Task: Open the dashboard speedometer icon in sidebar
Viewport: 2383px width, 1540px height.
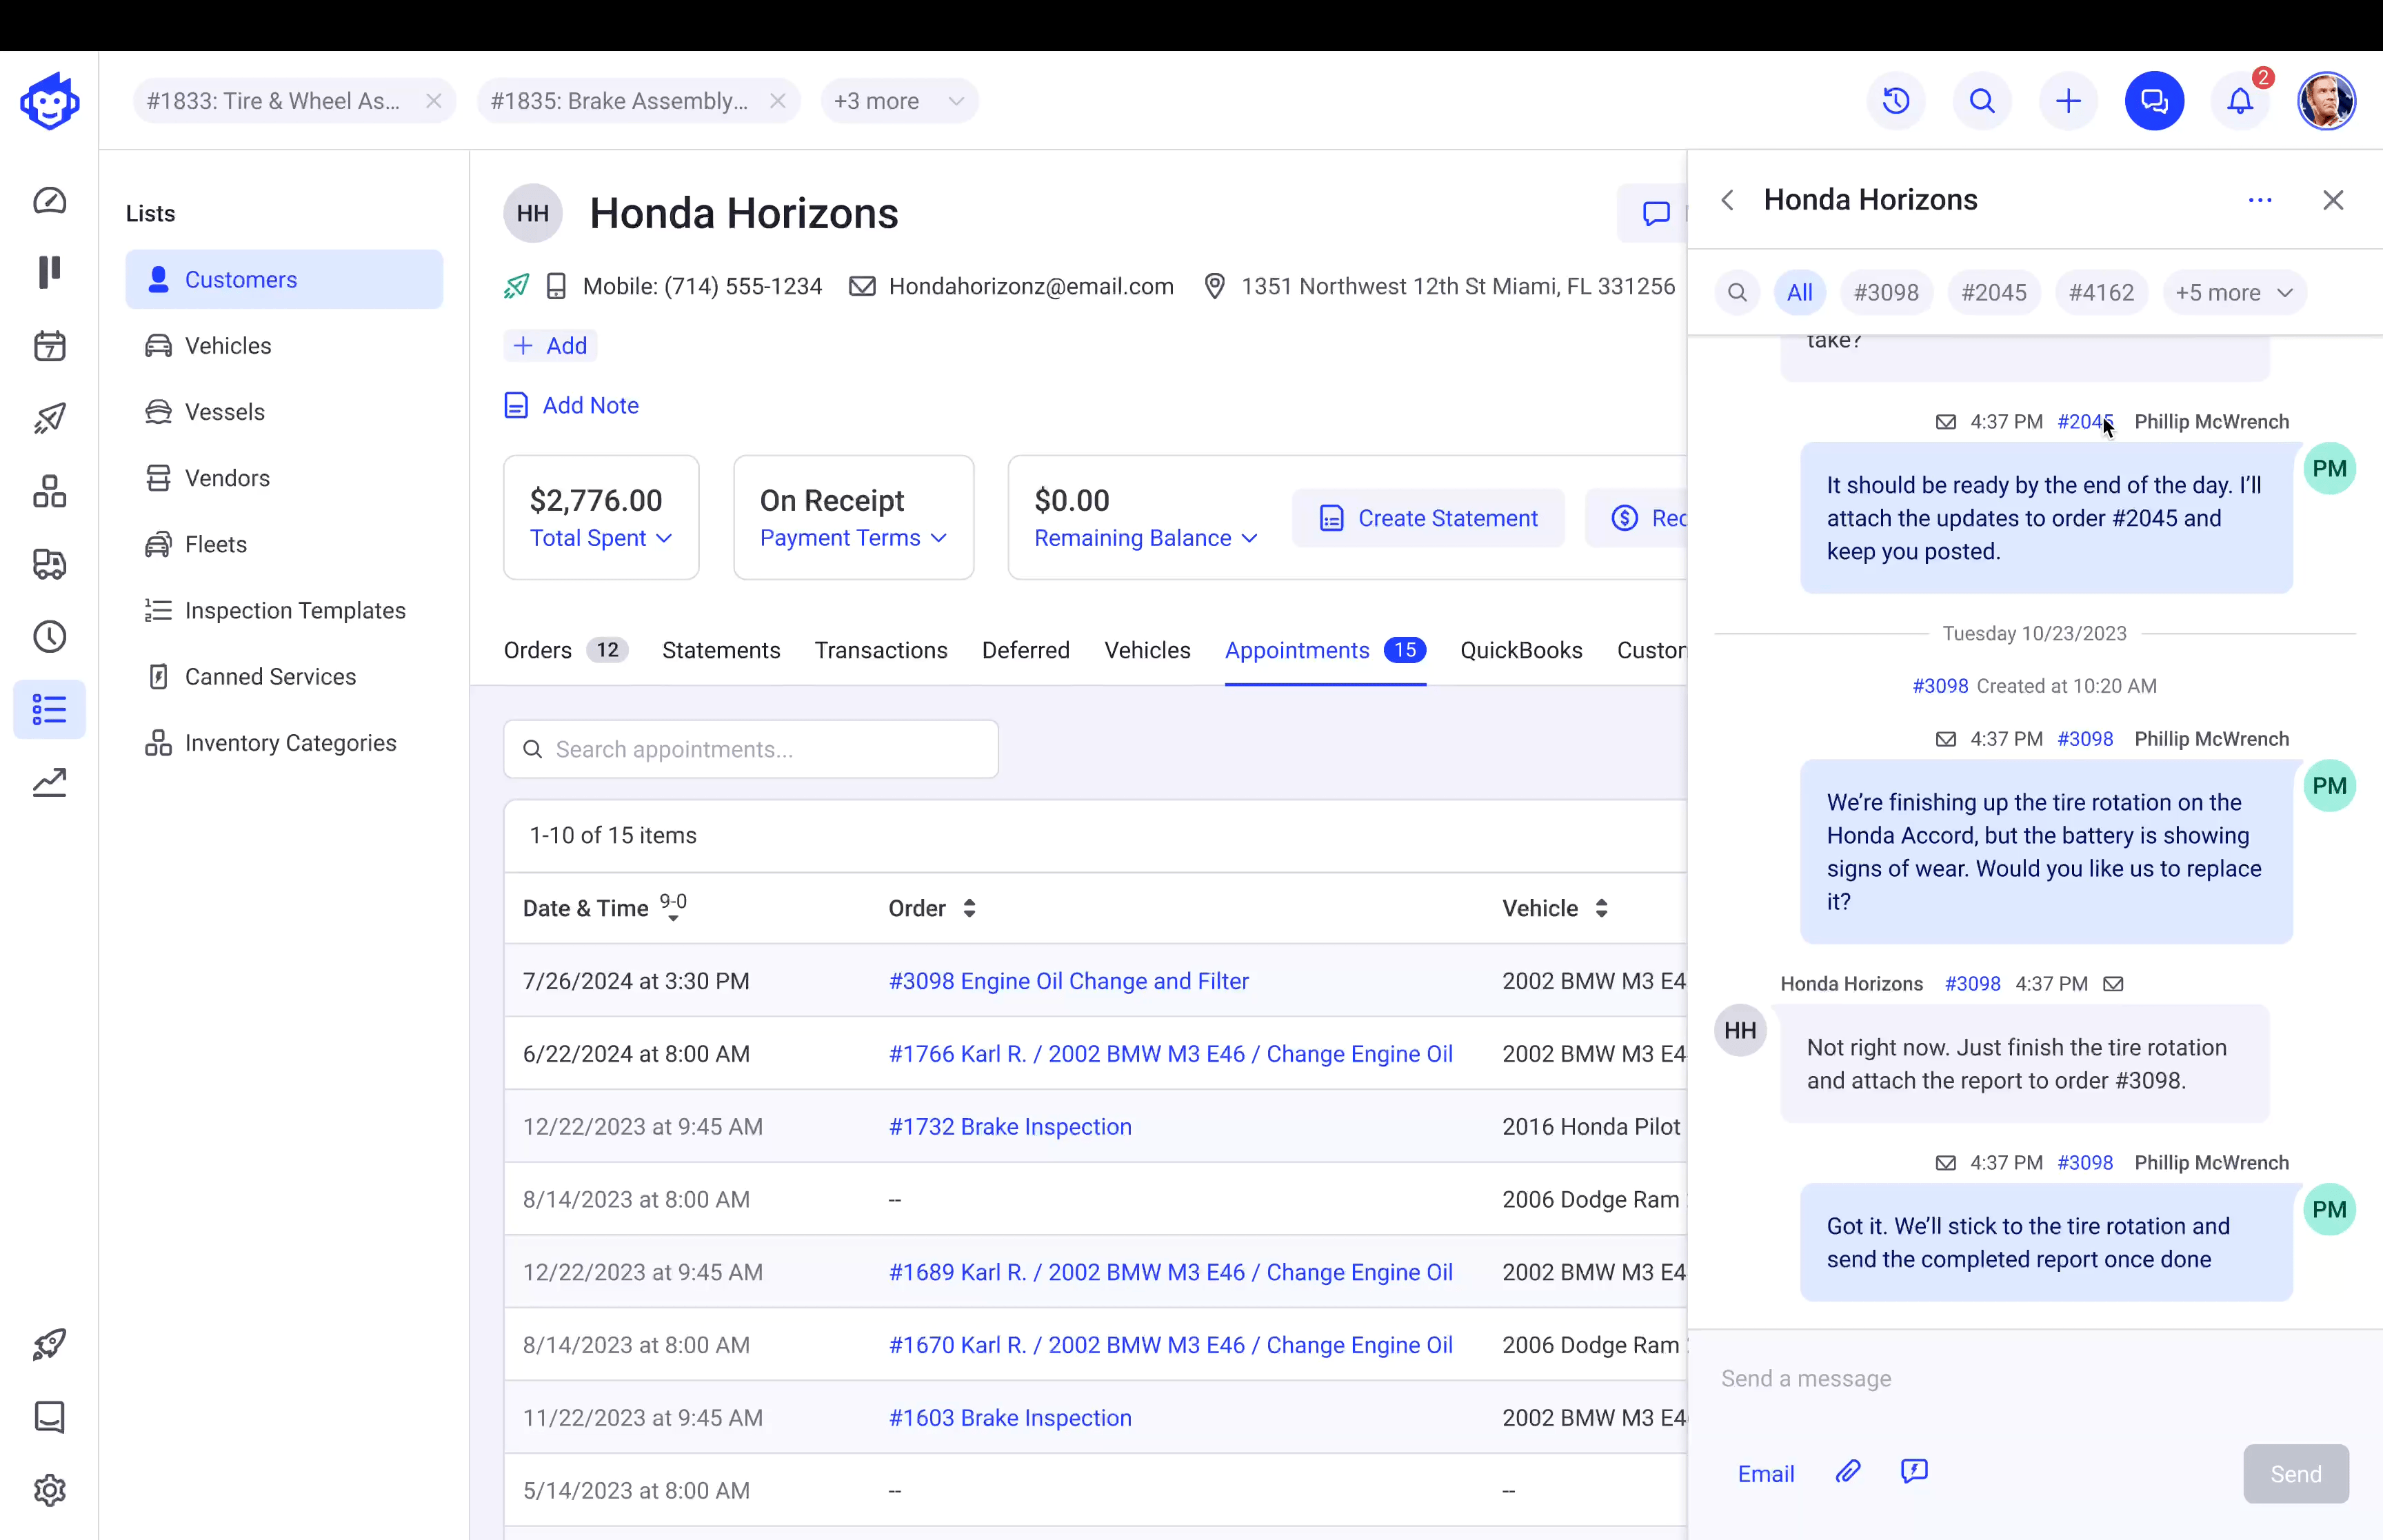Action: click(49, 200)
